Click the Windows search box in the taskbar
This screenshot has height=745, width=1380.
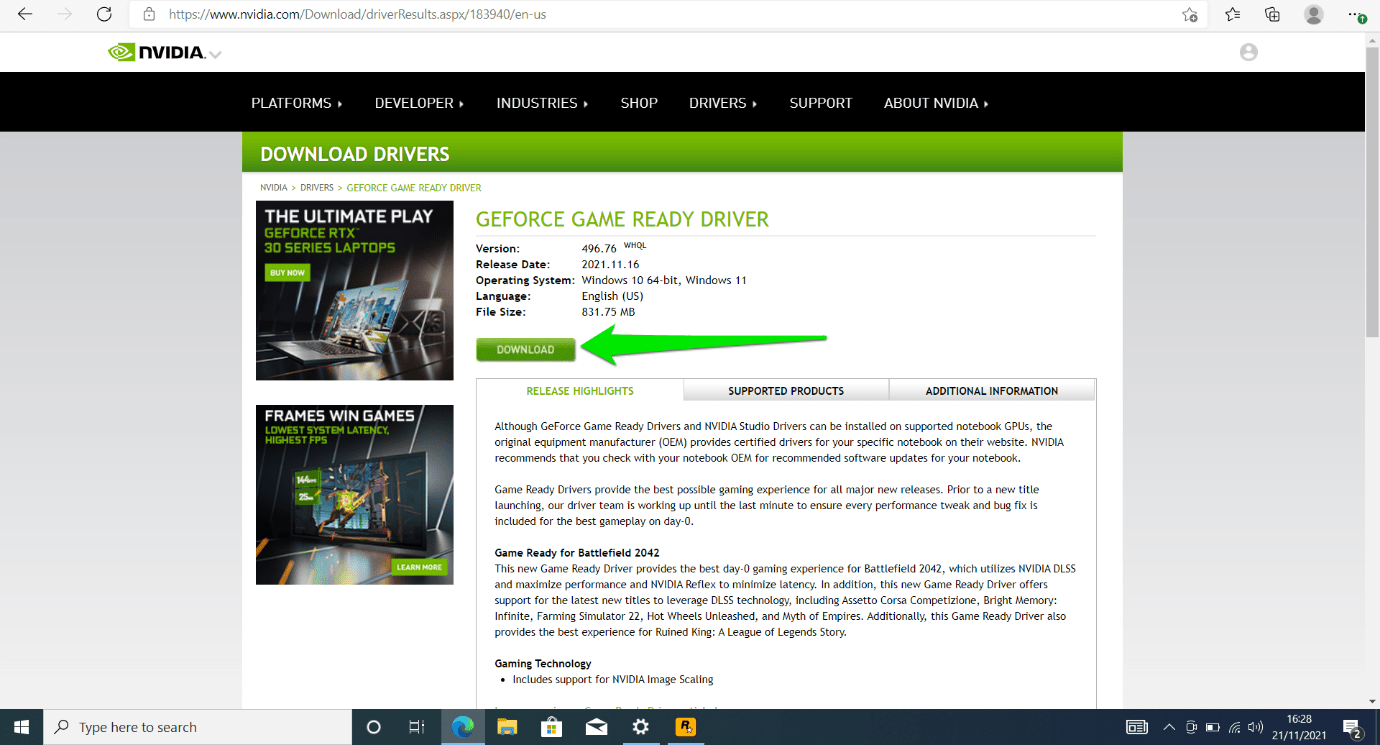[197, 727]
